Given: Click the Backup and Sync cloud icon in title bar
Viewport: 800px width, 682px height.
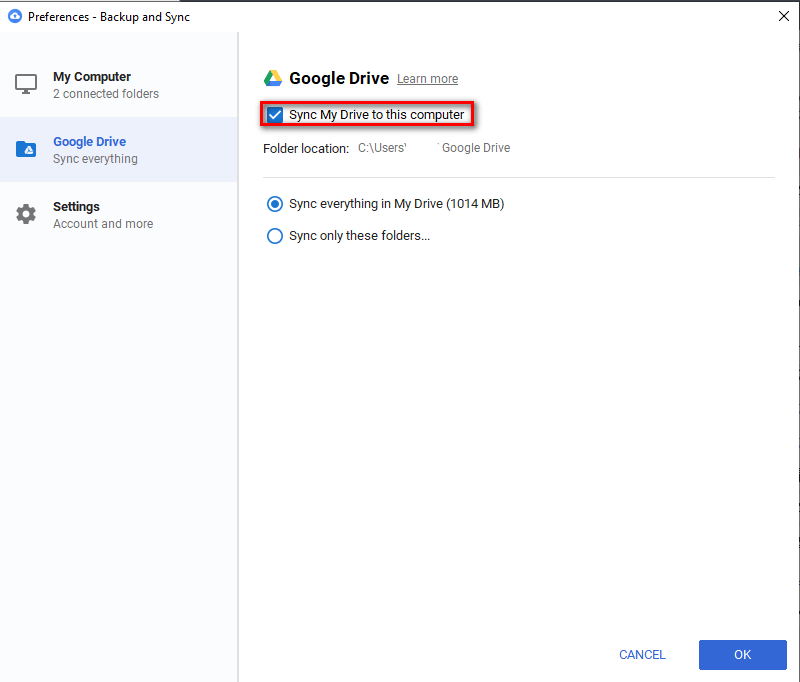Looking at the screenshot, I should pyautogui.click(x=15, y=16).
